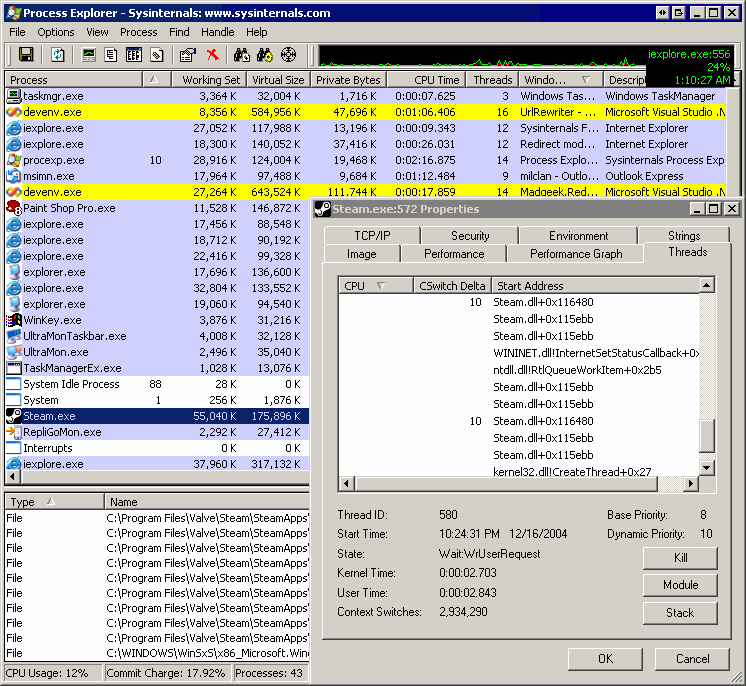Click the WinKey.exe process icon
Image resolution: width=746 pixels, height=686 pixels.
tap(14, 320)
